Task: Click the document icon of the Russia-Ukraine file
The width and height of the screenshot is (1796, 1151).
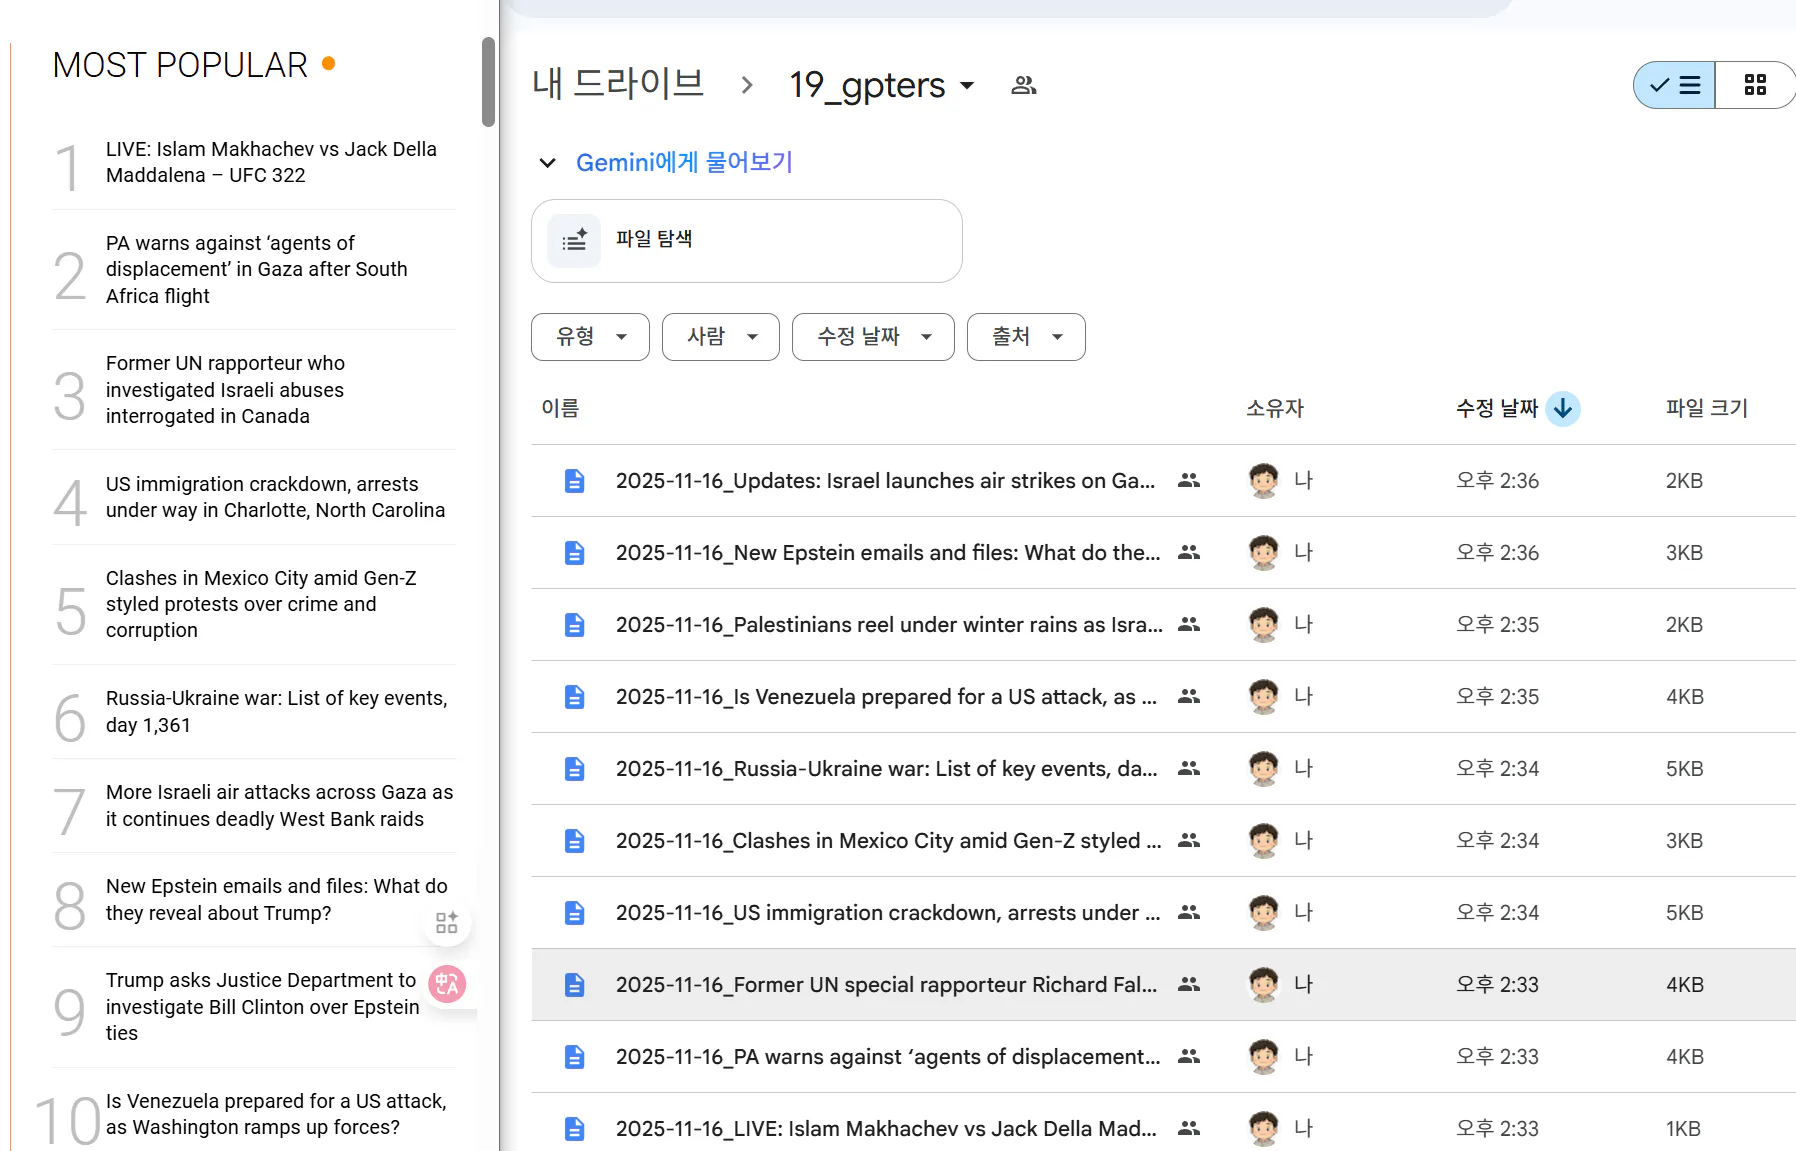Action: tap(574, 768)
